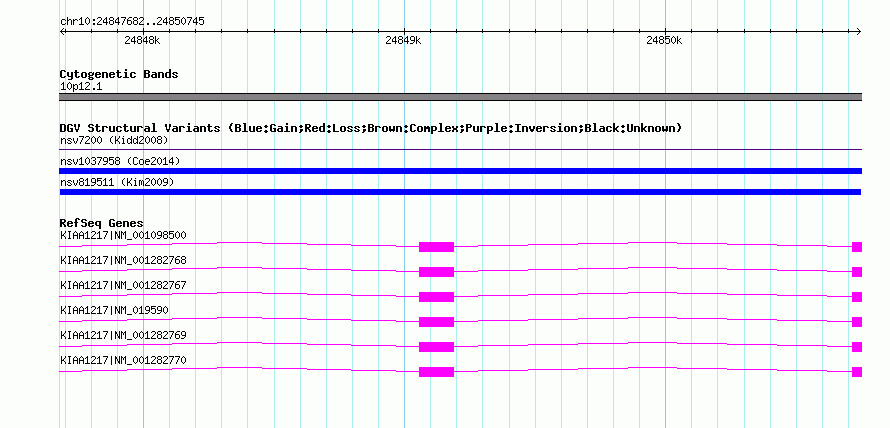Click the middle exon of NM_001098500
The height and width of the screenshot is (428, 890).
click(x=436, y=247)
